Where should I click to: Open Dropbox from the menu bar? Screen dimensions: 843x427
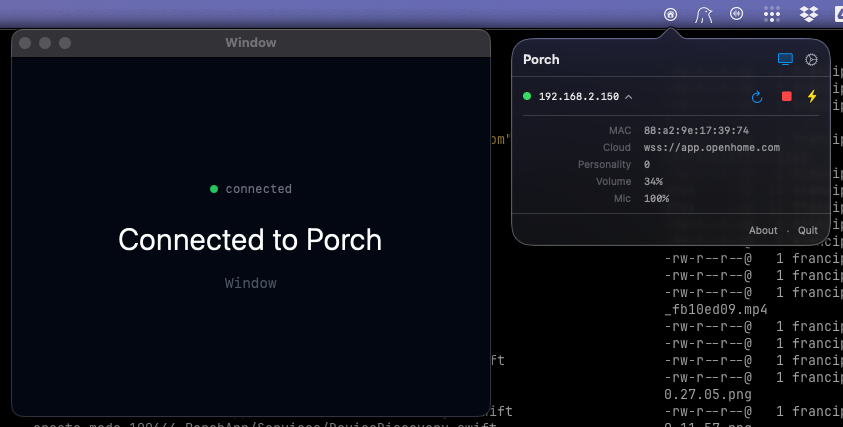(809, 14)
